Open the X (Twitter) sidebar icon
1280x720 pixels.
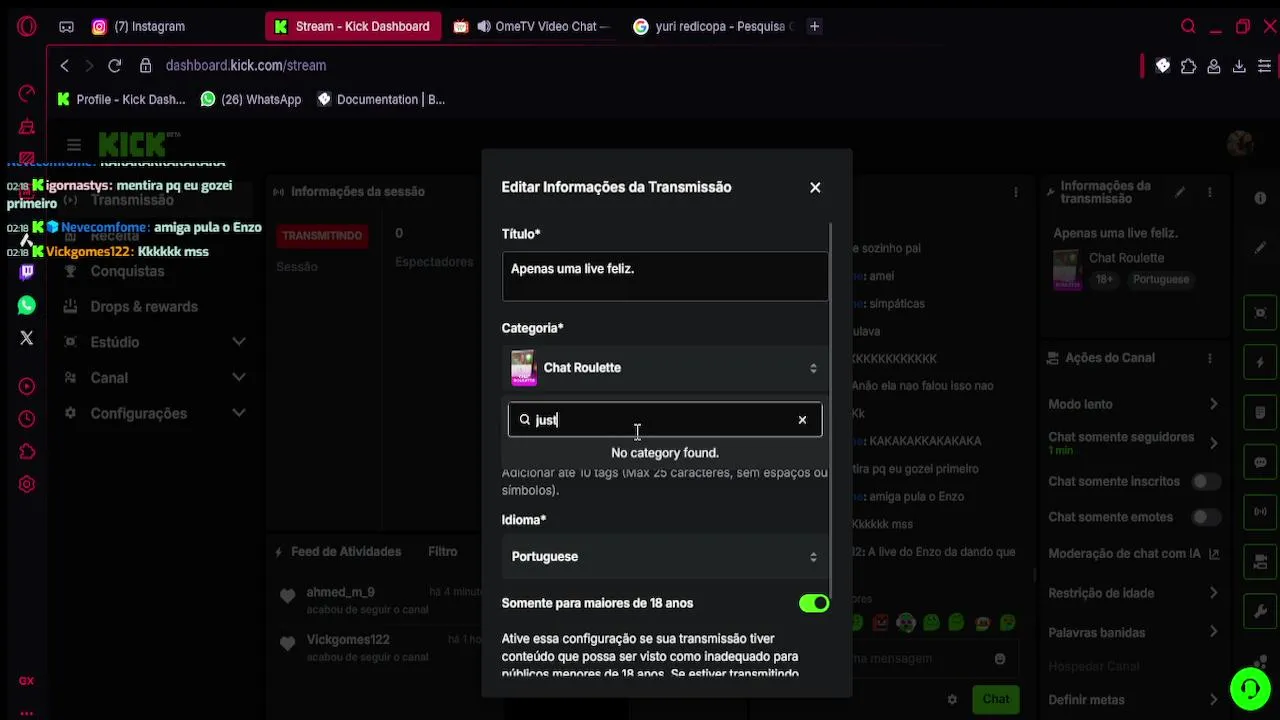[x=27, y=338]
